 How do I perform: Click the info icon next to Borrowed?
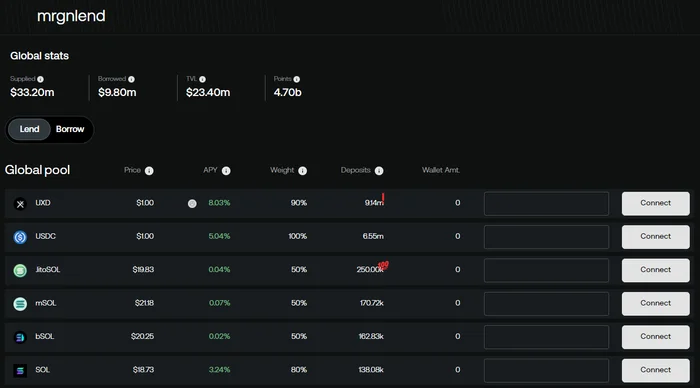131,79
